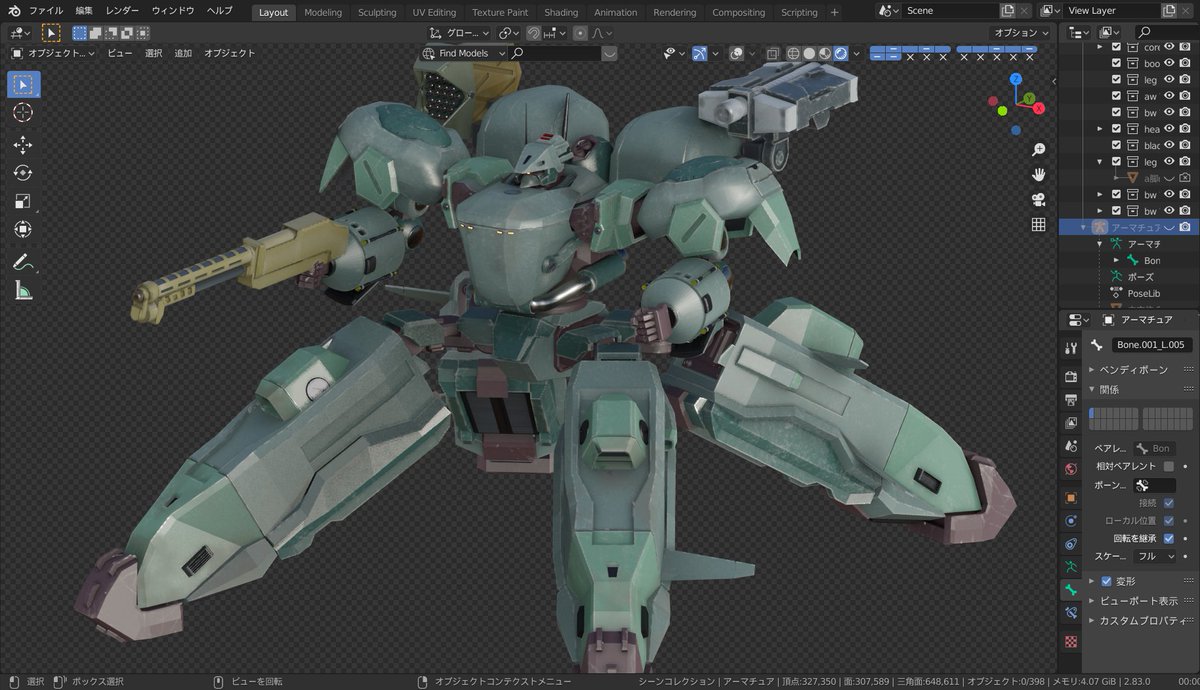Click the bone name field Bone.001_L.005
This screenshot has width=1200, height=690.
[1151, 345]
